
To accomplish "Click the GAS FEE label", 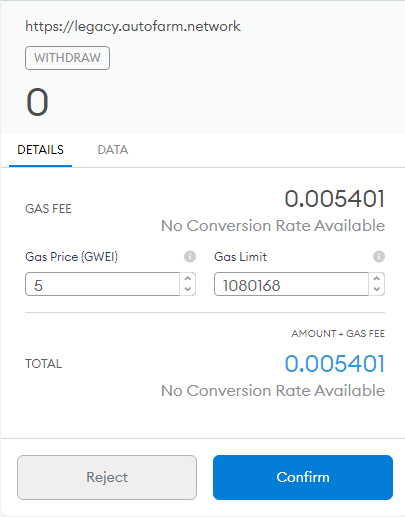I will [48, 209].
